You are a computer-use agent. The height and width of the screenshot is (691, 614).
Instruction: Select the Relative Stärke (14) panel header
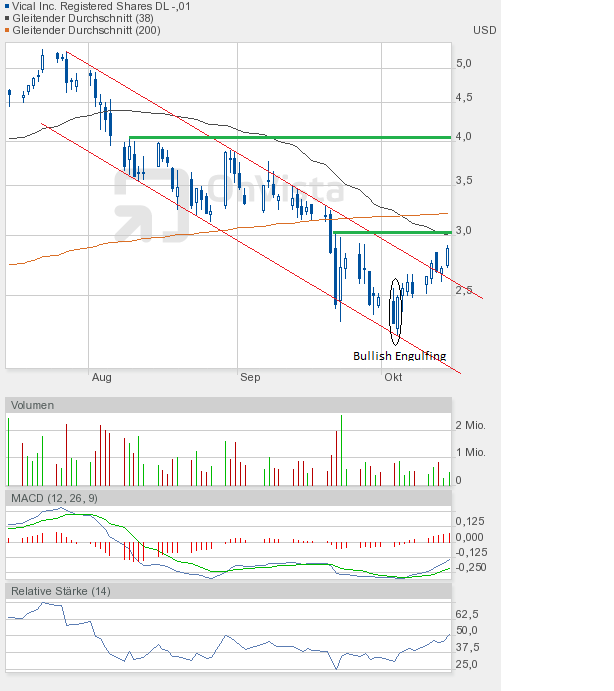(x=60, y=591)
